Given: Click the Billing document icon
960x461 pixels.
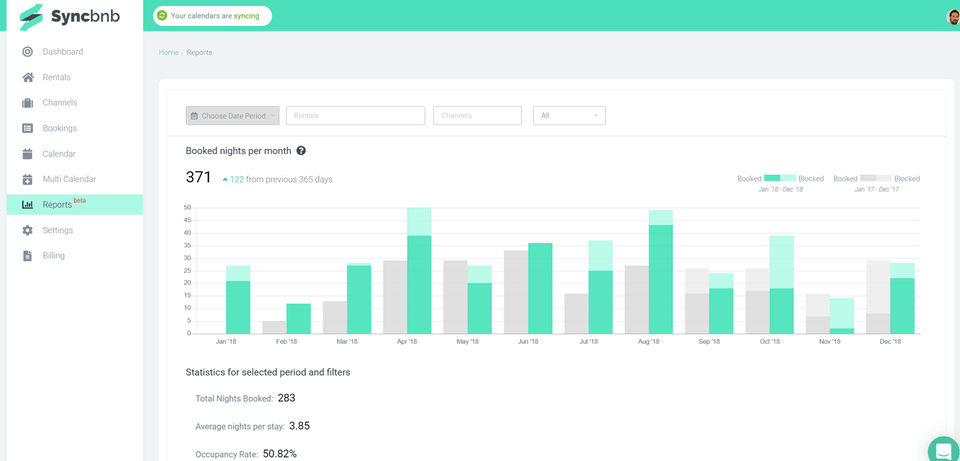Looking at the screenshot, I should coord(28,256).
